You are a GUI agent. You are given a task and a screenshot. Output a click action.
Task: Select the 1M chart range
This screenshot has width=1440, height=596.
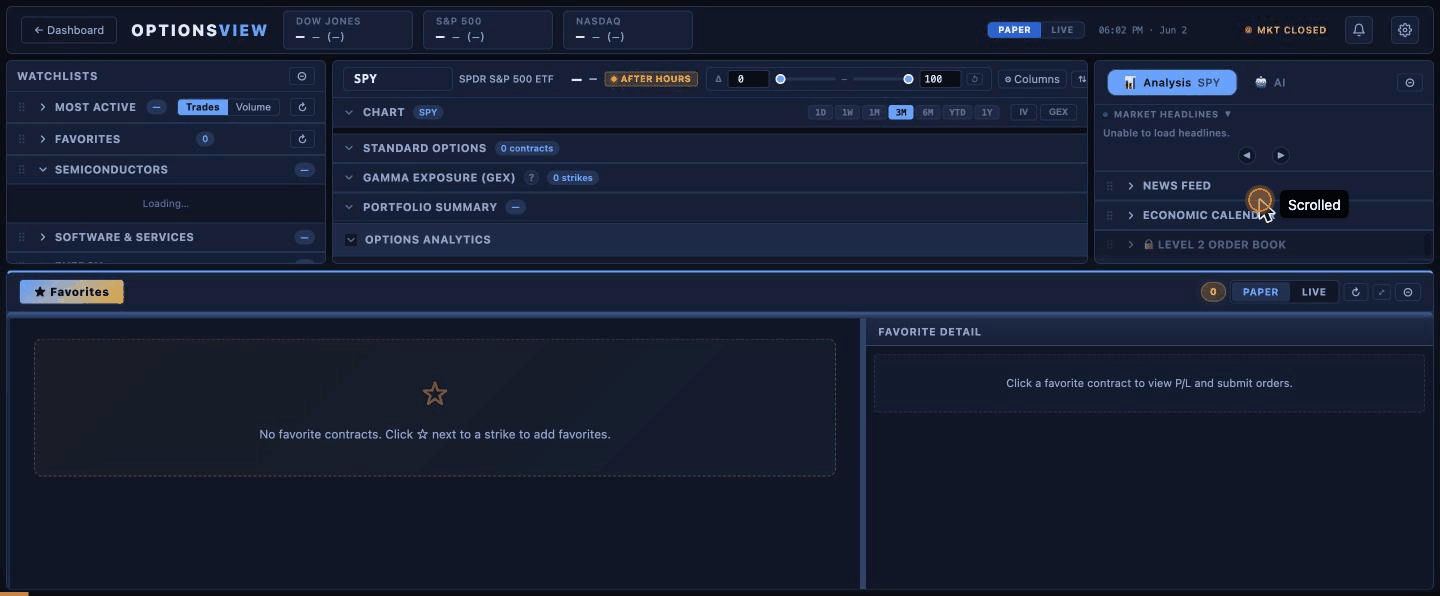[874, 113]
